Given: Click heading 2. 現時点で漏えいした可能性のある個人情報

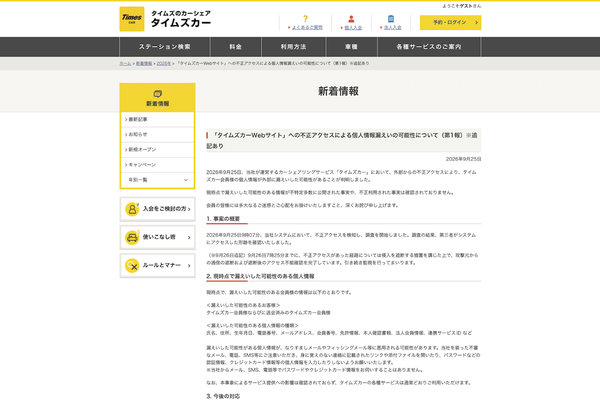Looking at the screenshot, I should tap(260, 276).
